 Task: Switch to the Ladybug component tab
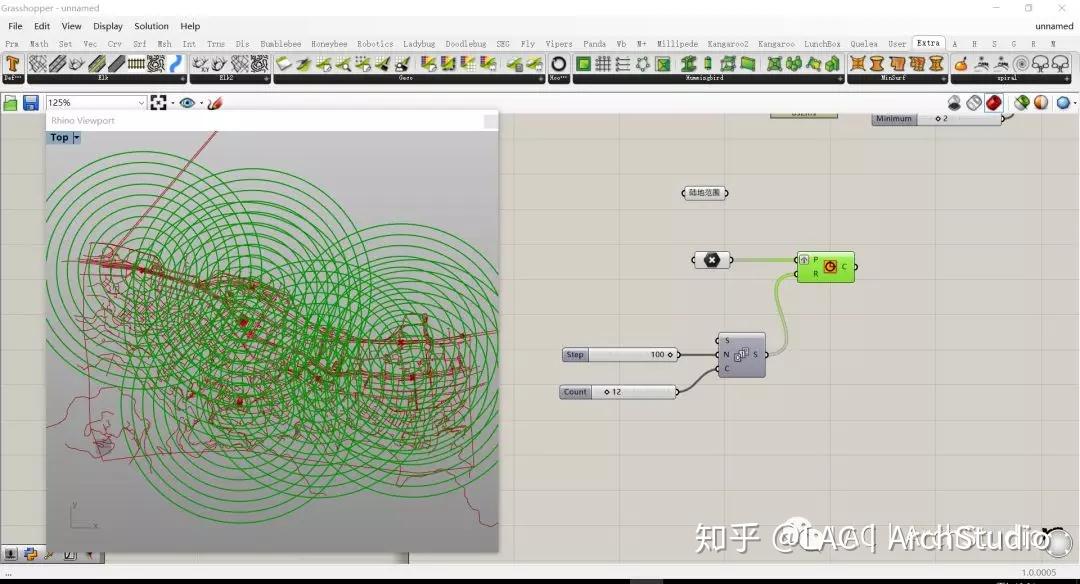point(419,43)
